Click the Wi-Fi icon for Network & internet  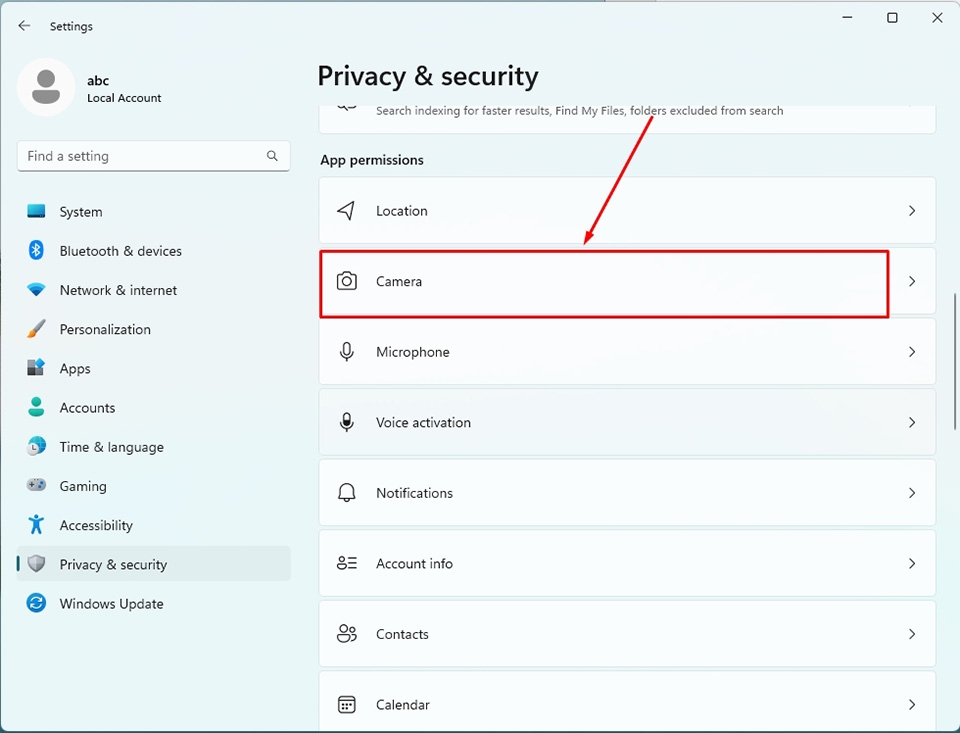click(x=36, y=290)
